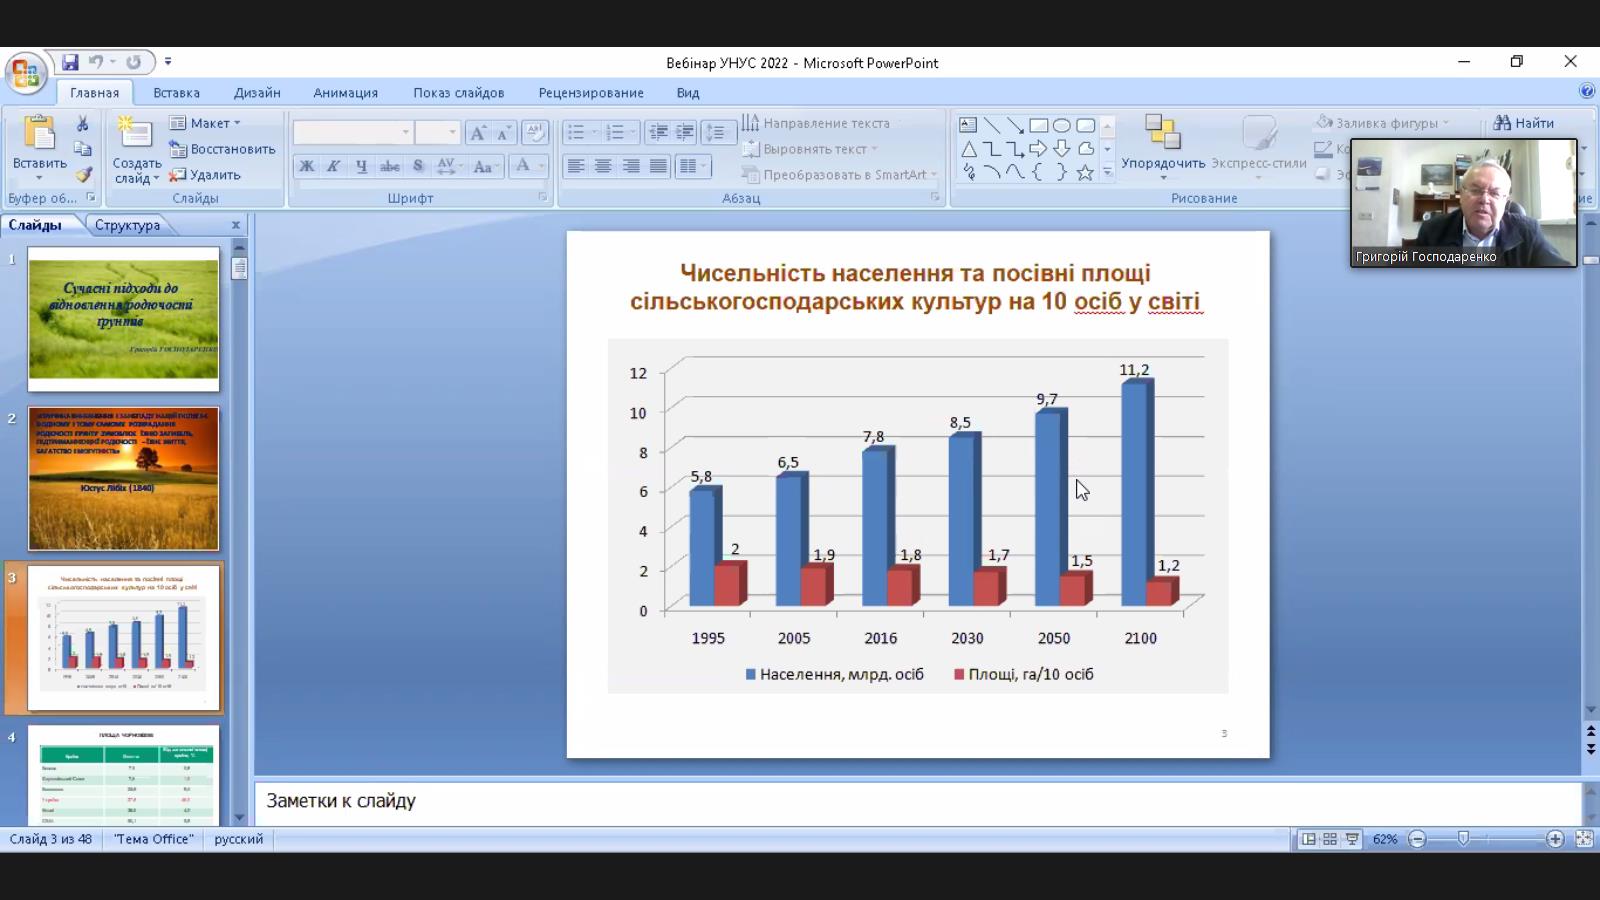Open the line spacing dropdown
Viewport: 1600px width, 900px height.
coord(718,133)
